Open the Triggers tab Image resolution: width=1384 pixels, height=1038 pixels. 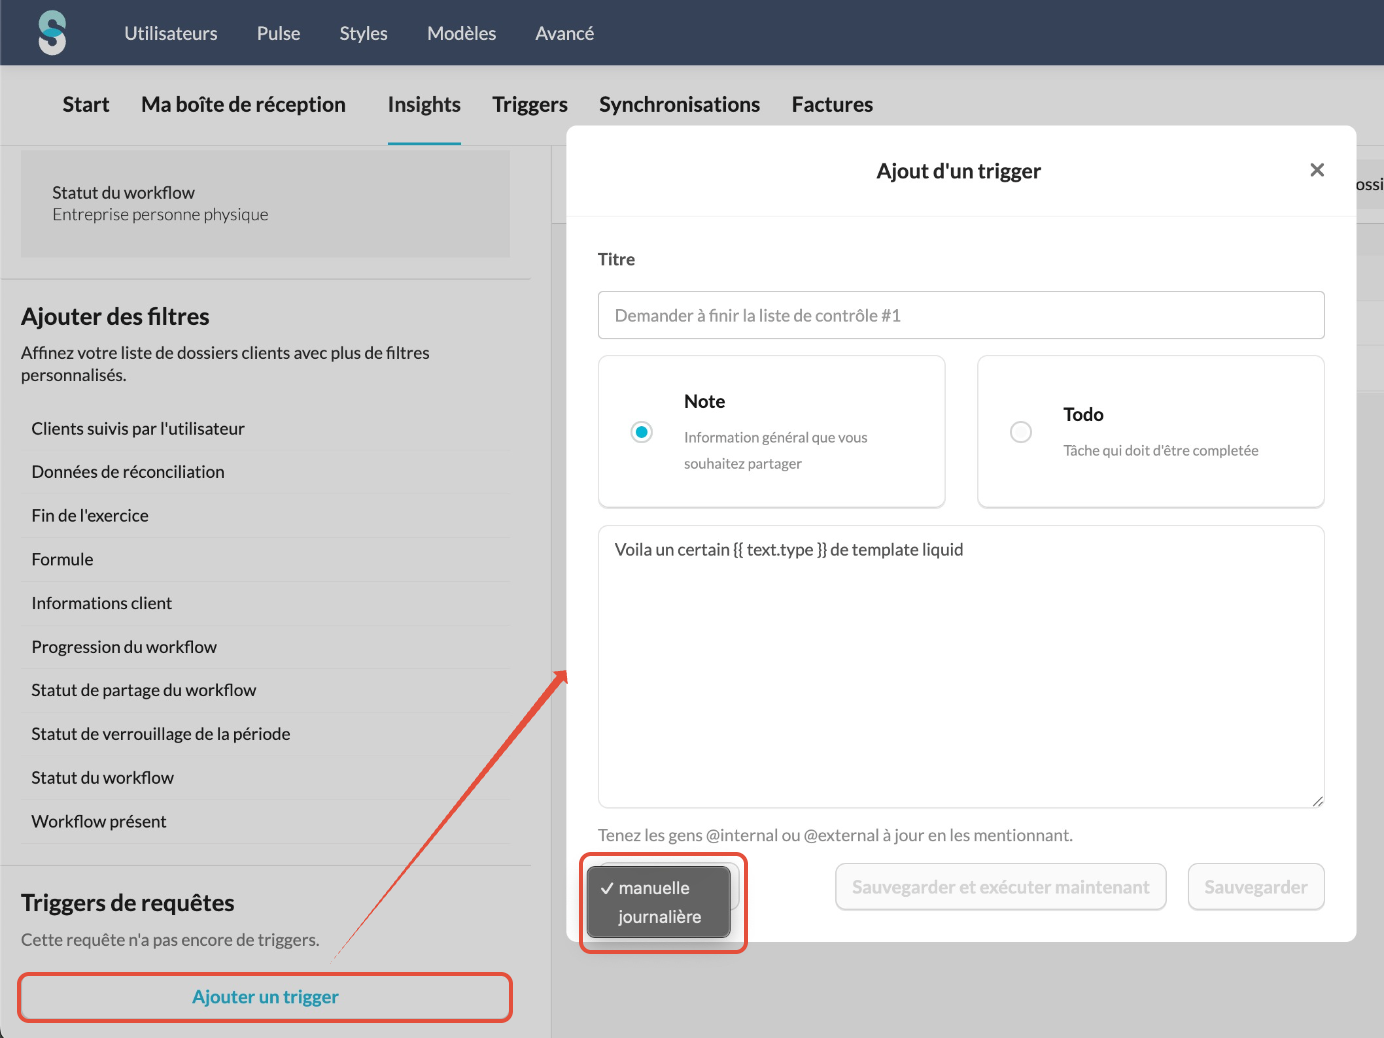coord(530,104)
